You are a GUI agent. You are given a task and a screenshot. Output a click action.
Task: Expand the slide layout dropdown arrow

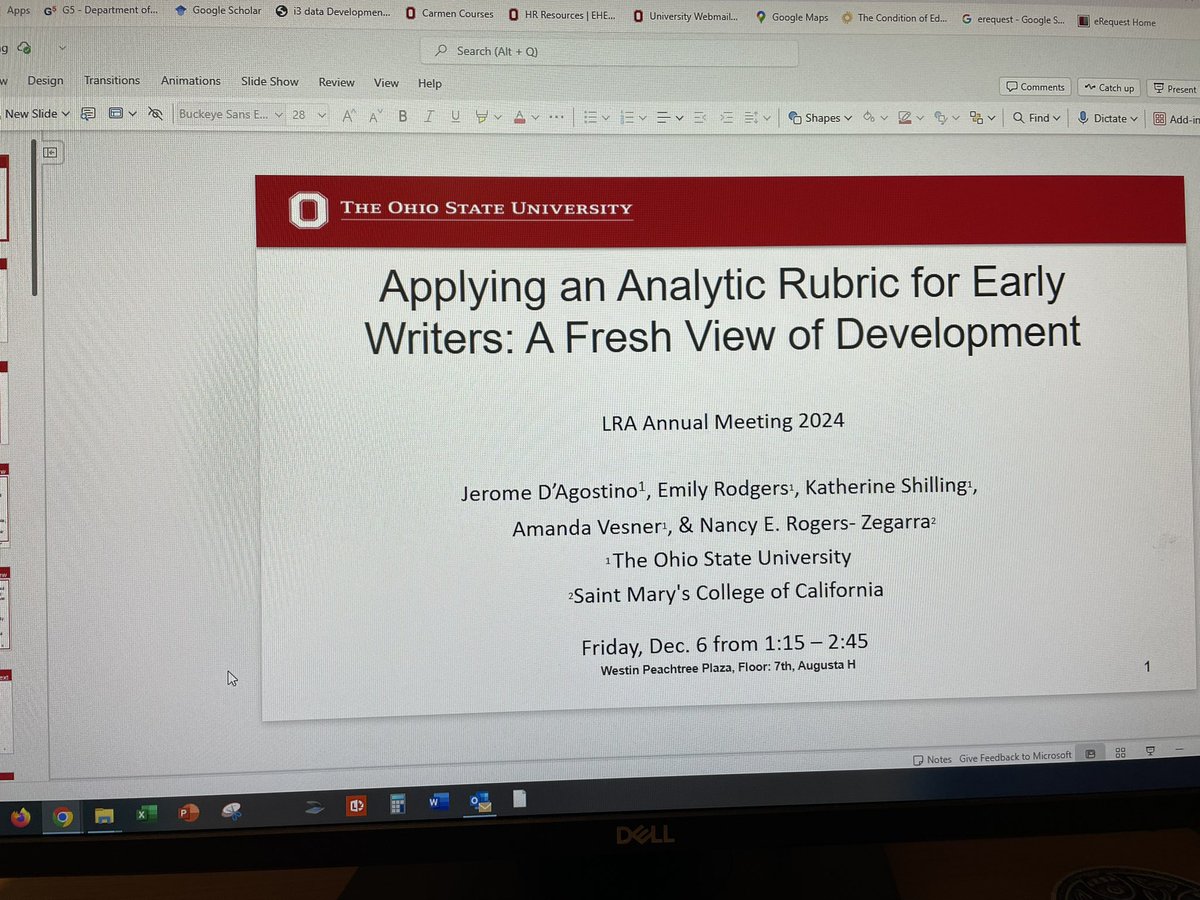coord(132,114)
